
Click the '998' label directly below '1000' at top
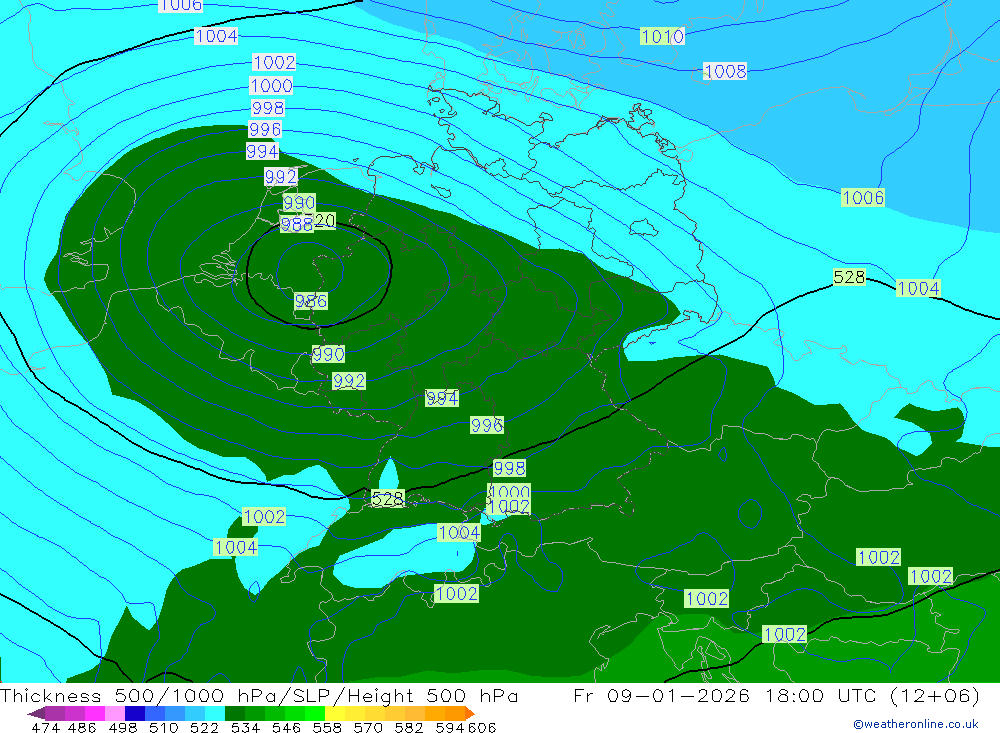pyautogui.click(x=267, y=108)
